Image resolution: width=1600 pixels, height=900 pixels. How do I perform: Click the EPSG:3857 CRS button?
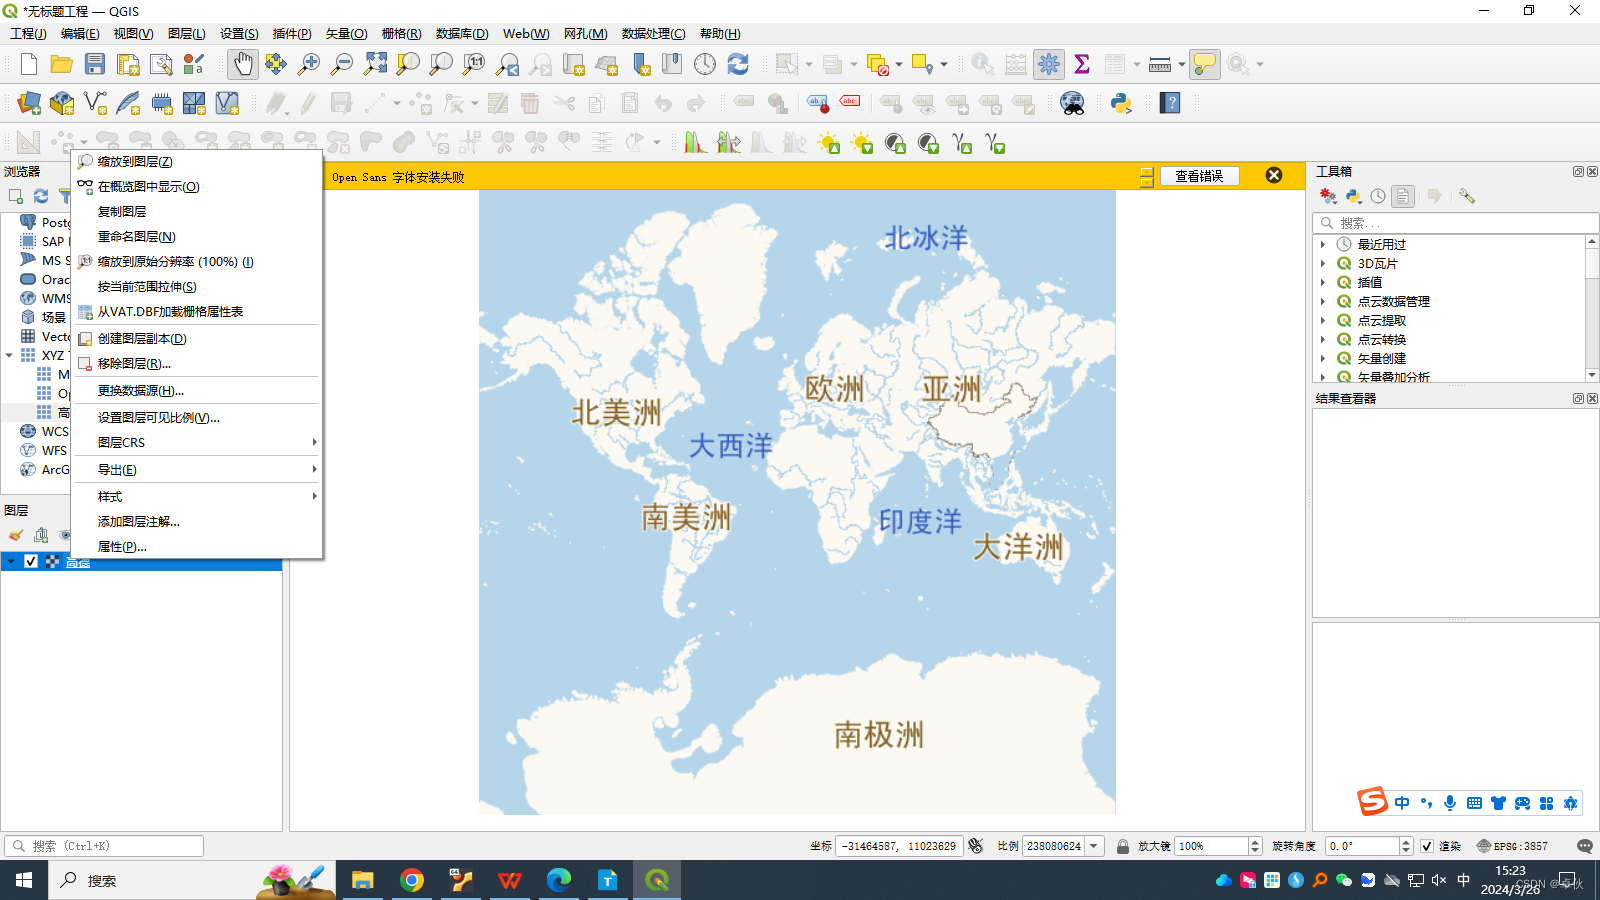tap(1512, 846)
